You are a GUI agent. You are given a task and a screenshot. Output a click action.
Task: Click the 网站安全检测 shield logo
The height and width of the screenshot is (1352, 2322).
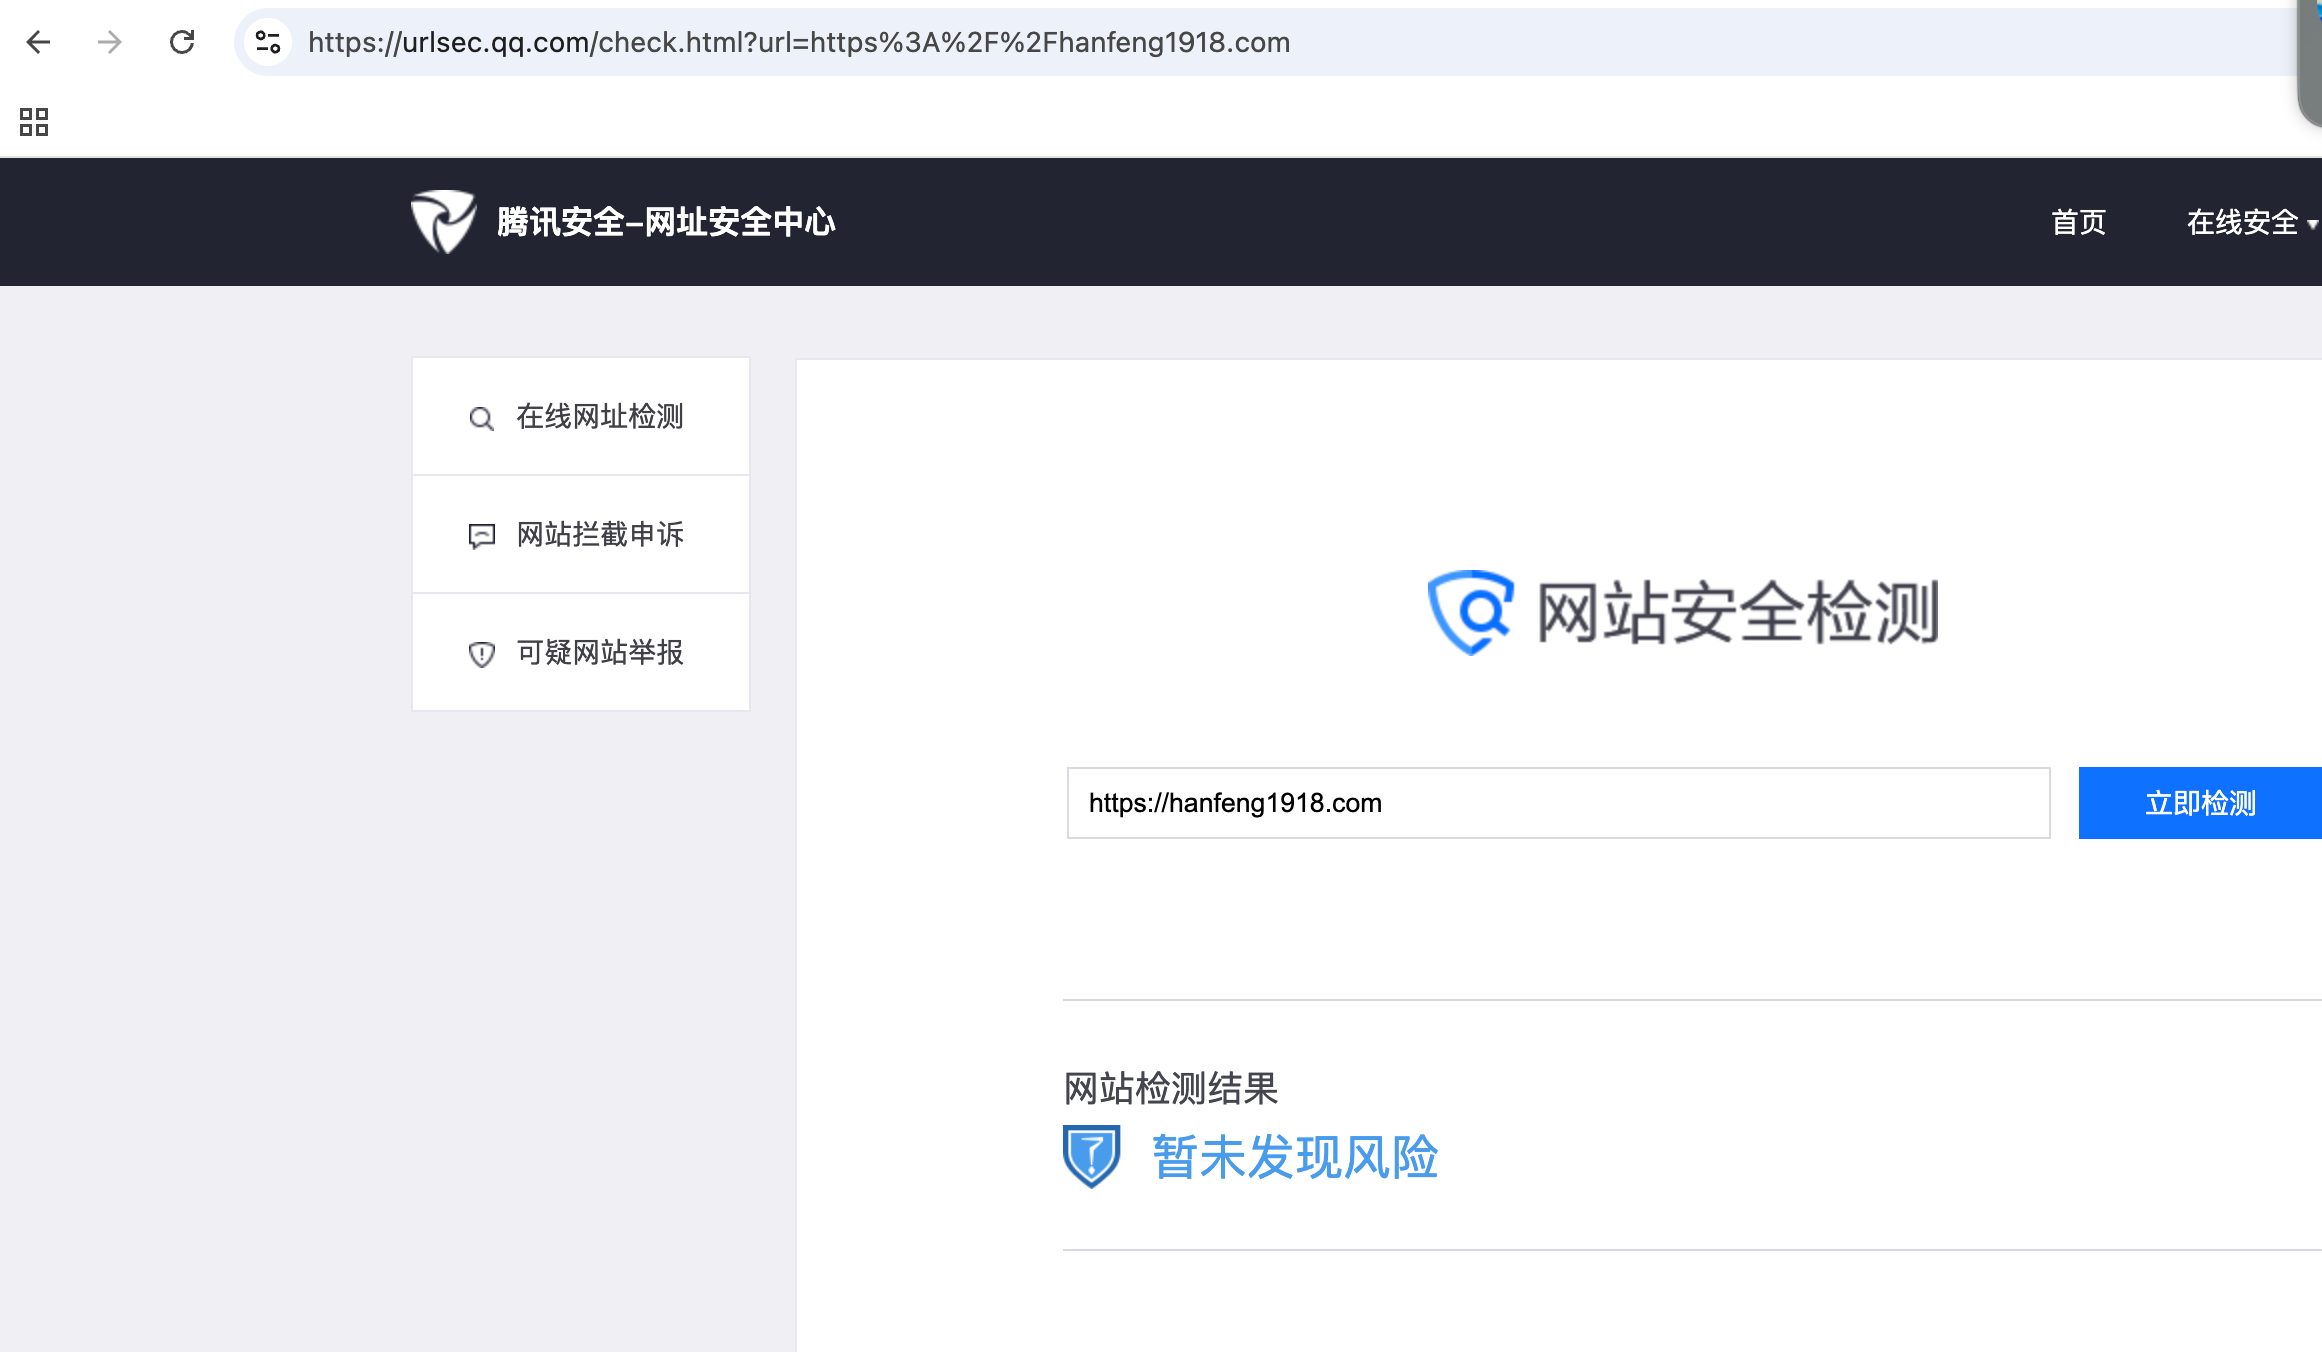[1470, 612]
